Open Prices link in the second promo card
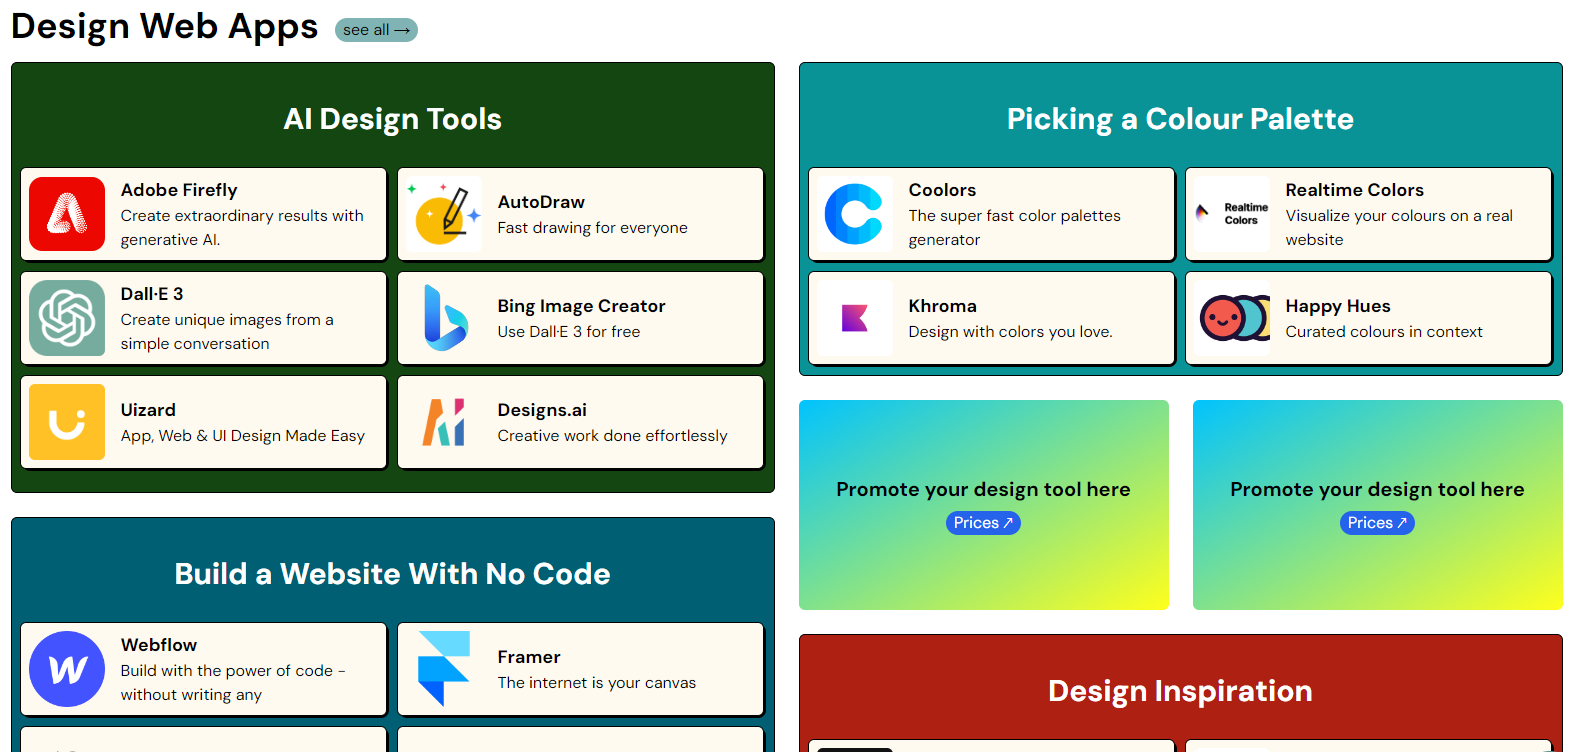The height and width of the screenshot is (752, 1577). [1377, 523]
